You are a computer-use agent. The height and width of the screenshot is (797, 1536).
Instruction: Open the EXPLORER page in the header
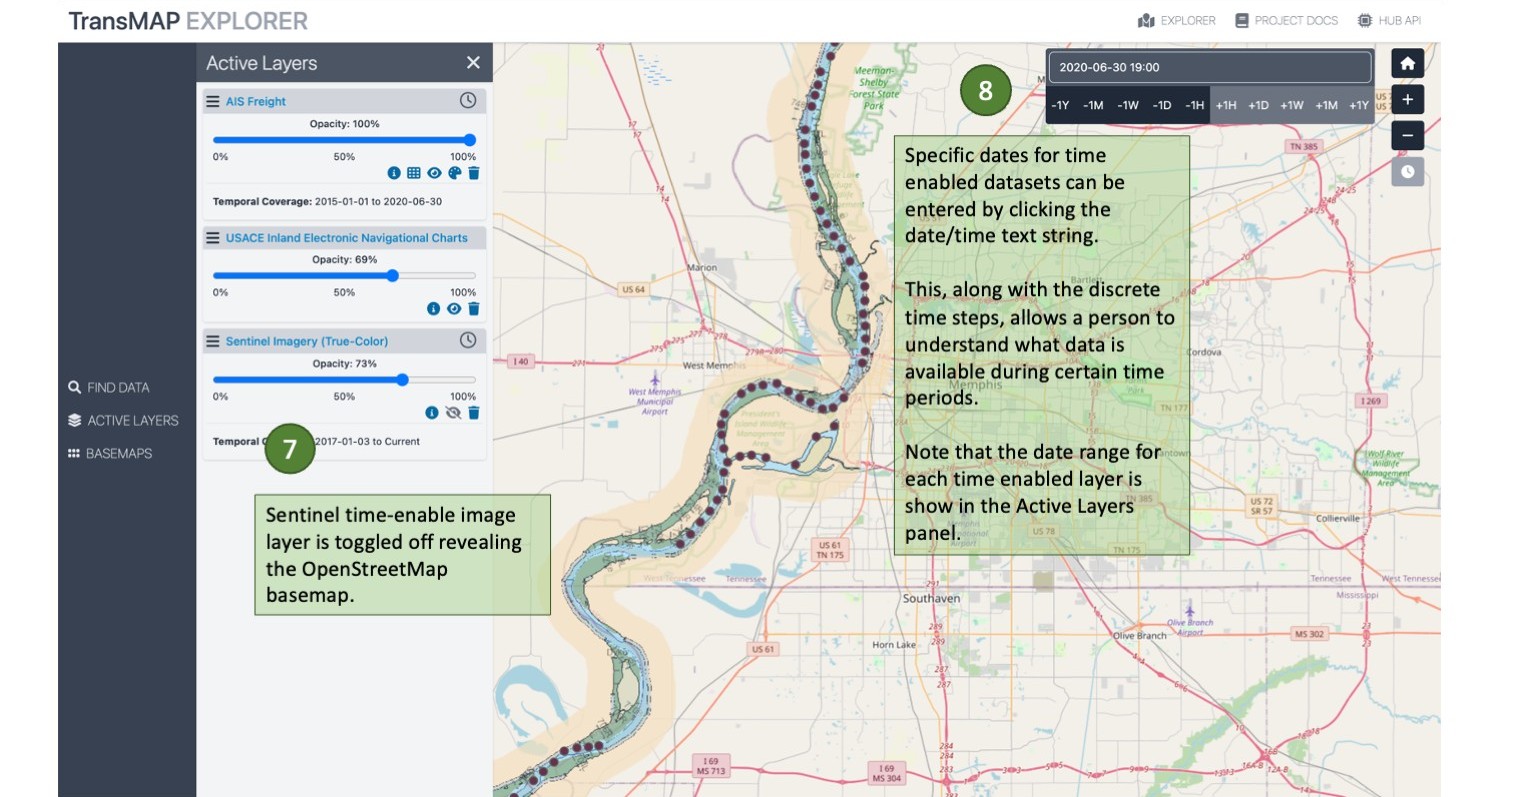[x=1177, y=20]
